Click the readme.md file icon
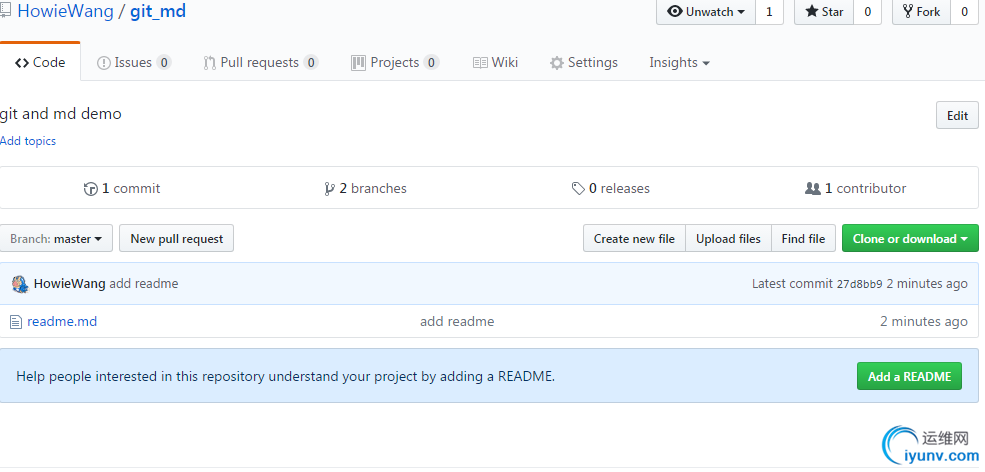 point(15,322)
